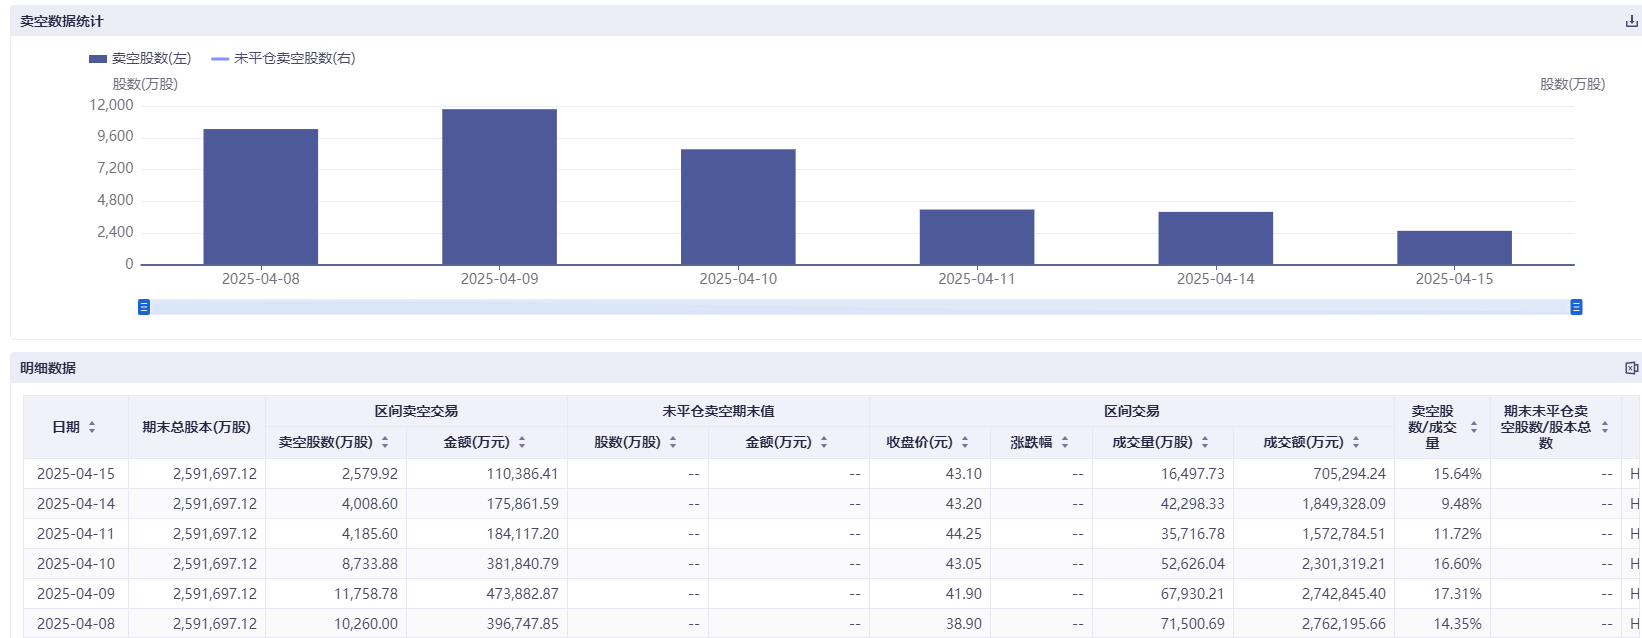Screen dimensions: 1642x638
Task: Sort by 收盘价(元) using its arrows
Action: click(965, 442)
